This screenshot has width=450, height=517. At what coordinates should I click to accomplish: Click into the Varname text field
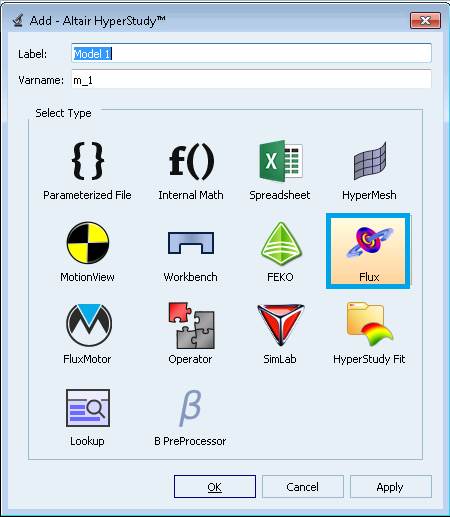(251, 79)
